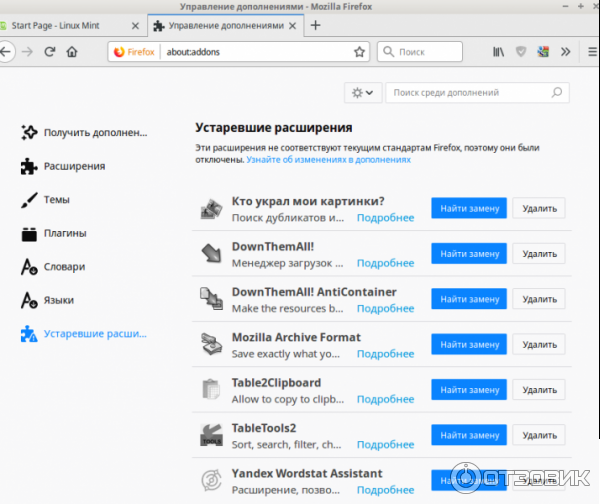Open the Plugins section
Image resolution: width=600 pixels, height=504 pixels.
tap(65, 233)
